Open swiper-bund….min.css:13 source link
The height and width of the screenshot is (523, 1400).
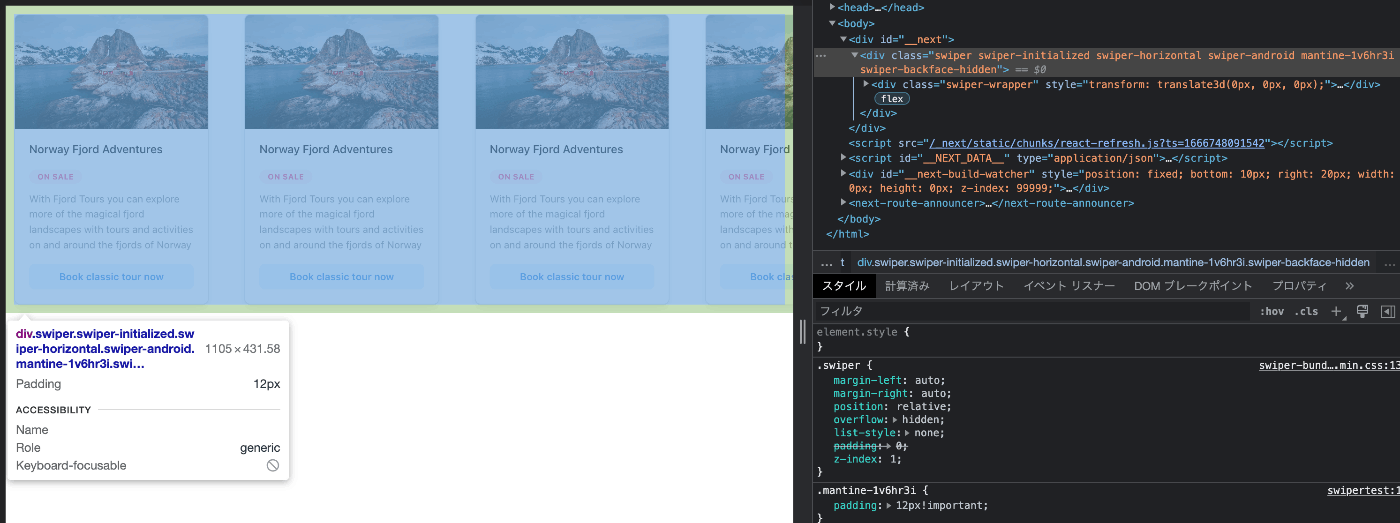1328,366
